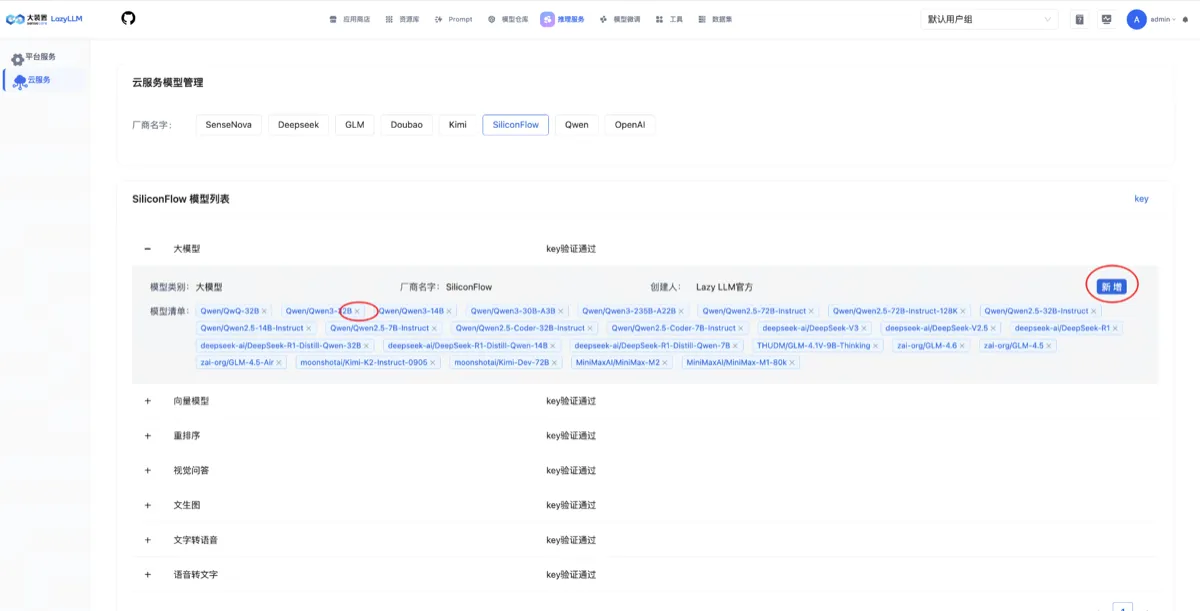Select the OpenAI vendor button

point(630,125)
